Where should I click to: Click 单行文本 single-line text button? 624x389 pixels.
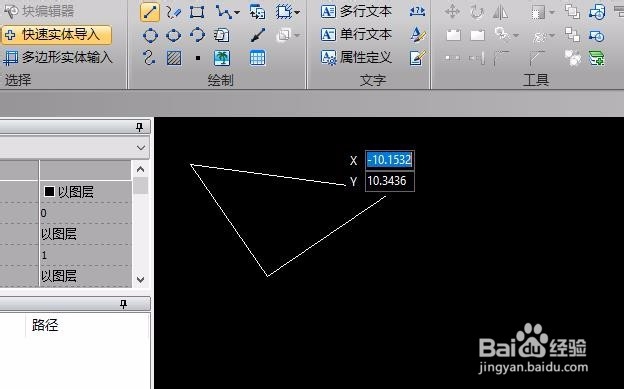tap(356, 35)
